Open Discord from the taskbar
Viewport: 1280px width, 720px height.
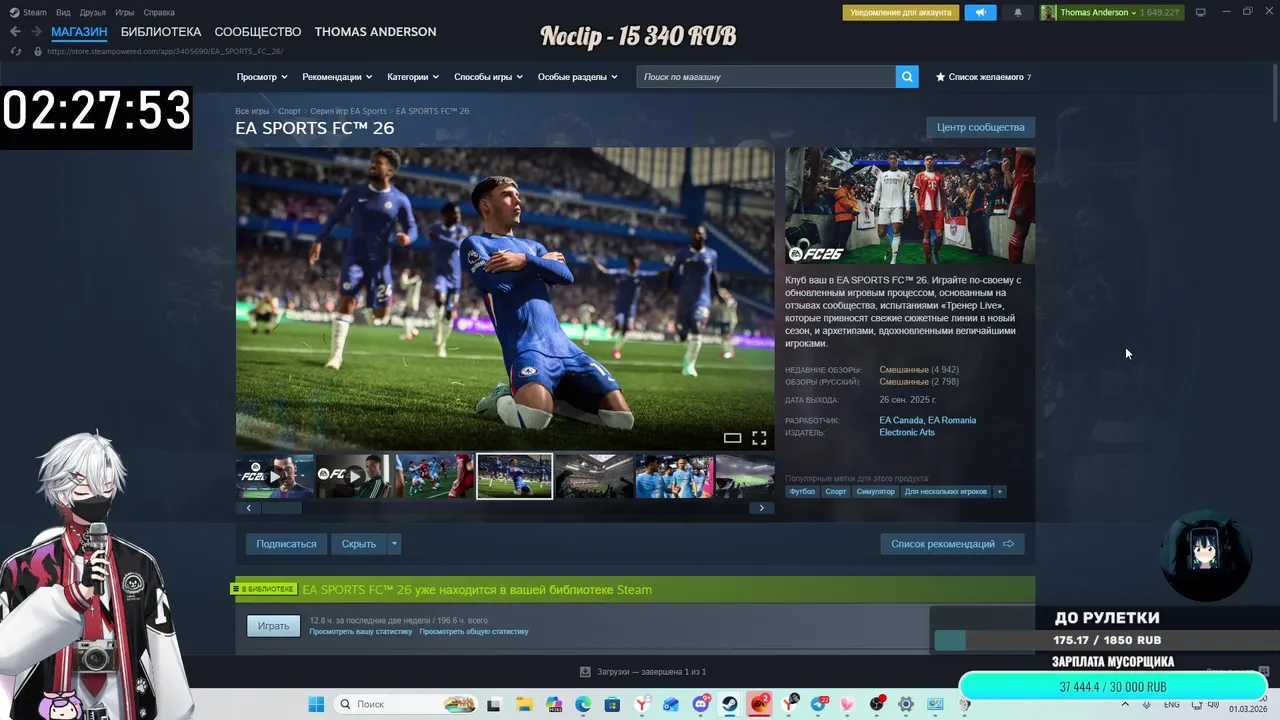tap(701, 704)
